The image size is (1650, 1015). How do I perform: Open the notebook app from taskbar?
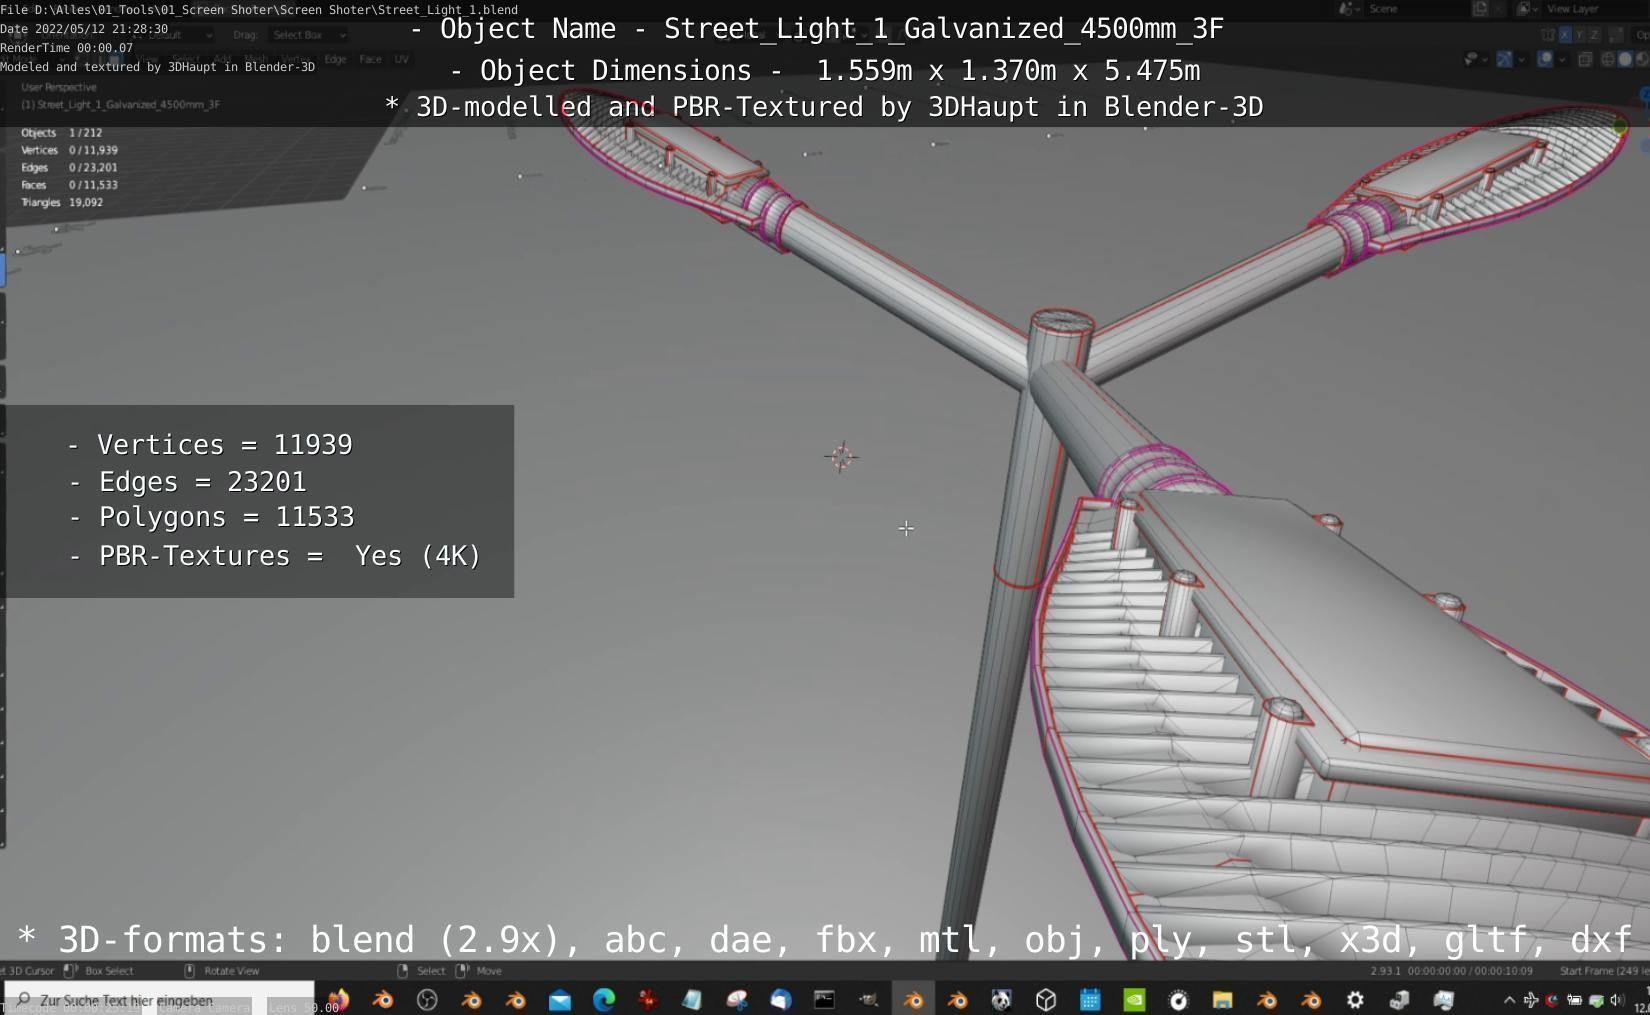(x=692, y=1000)
